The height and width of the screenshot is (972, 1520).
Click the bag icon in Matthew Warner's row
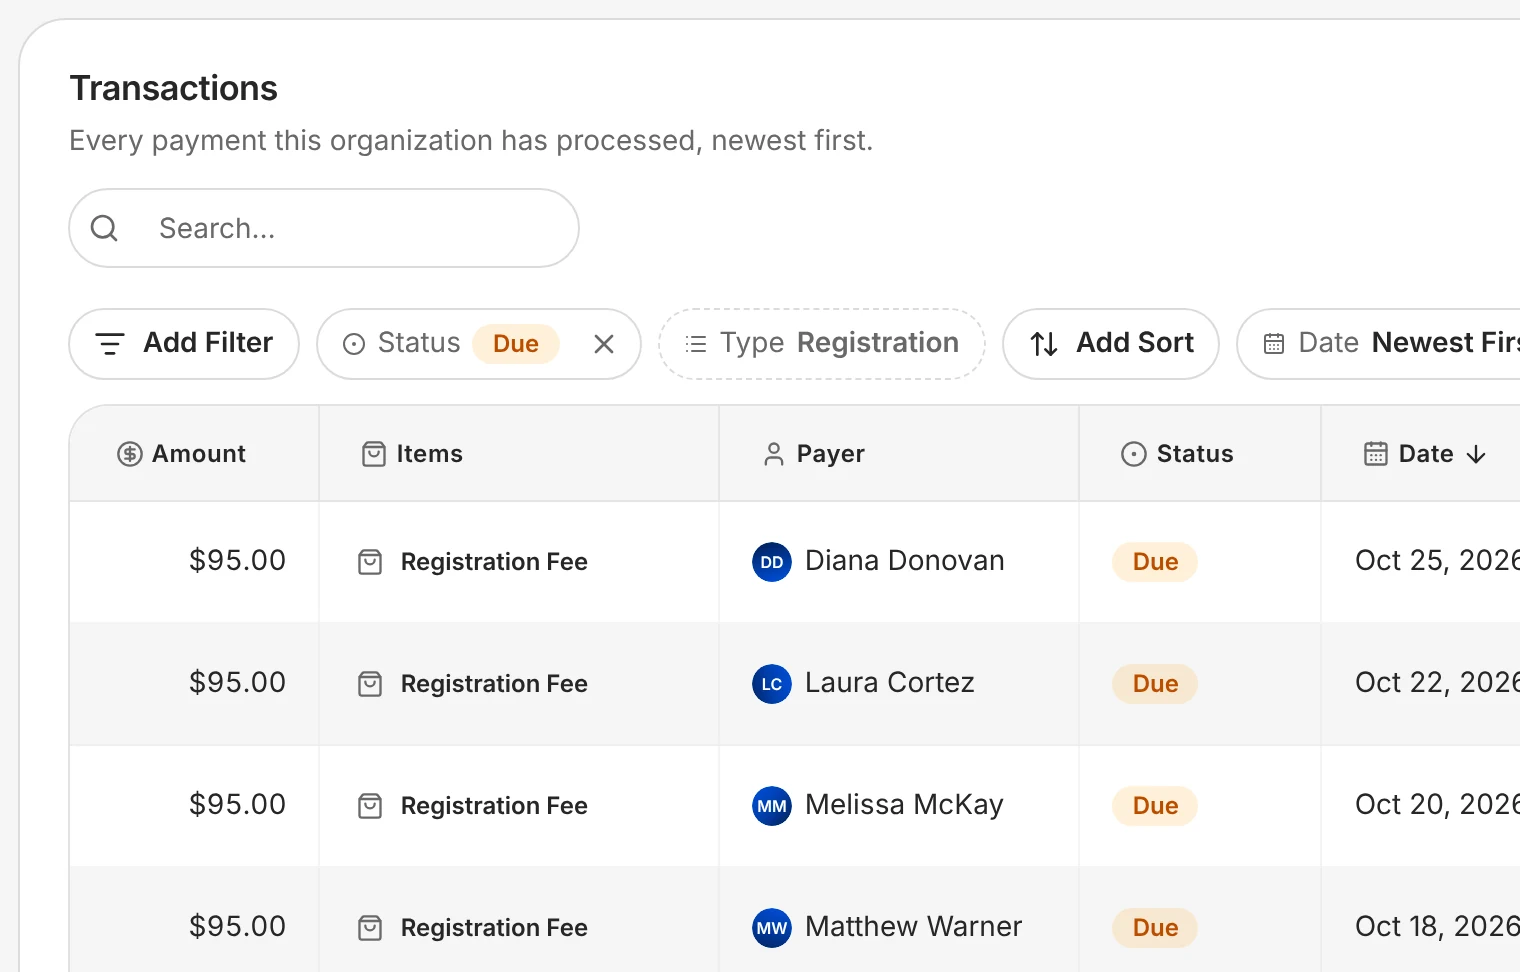[x=370, y=928]
